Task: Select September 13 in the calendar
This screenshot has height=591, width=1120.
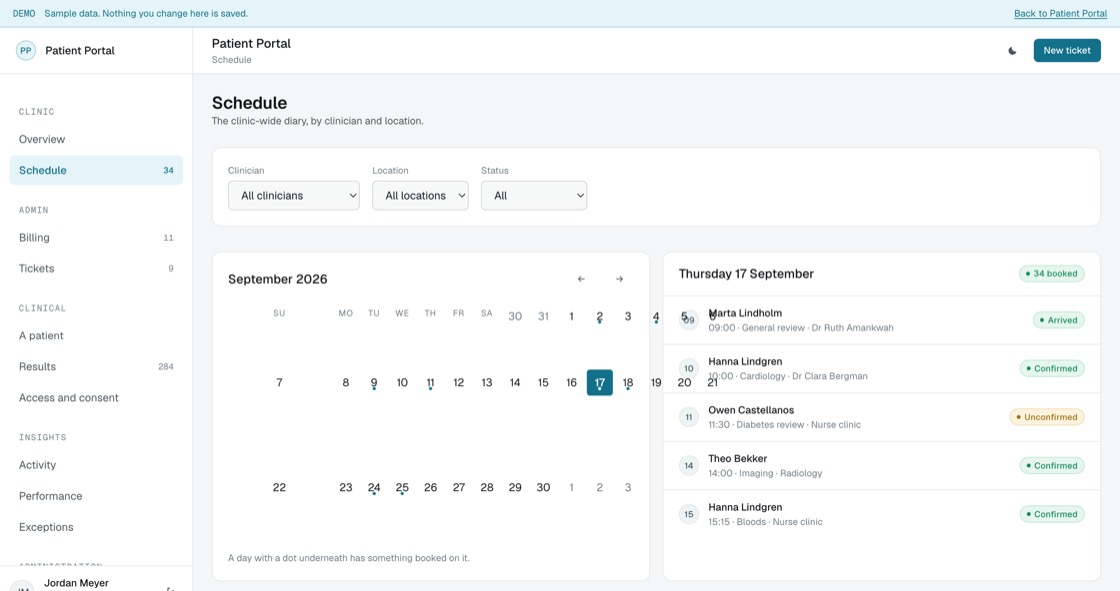Action: [x=486, y=382]
